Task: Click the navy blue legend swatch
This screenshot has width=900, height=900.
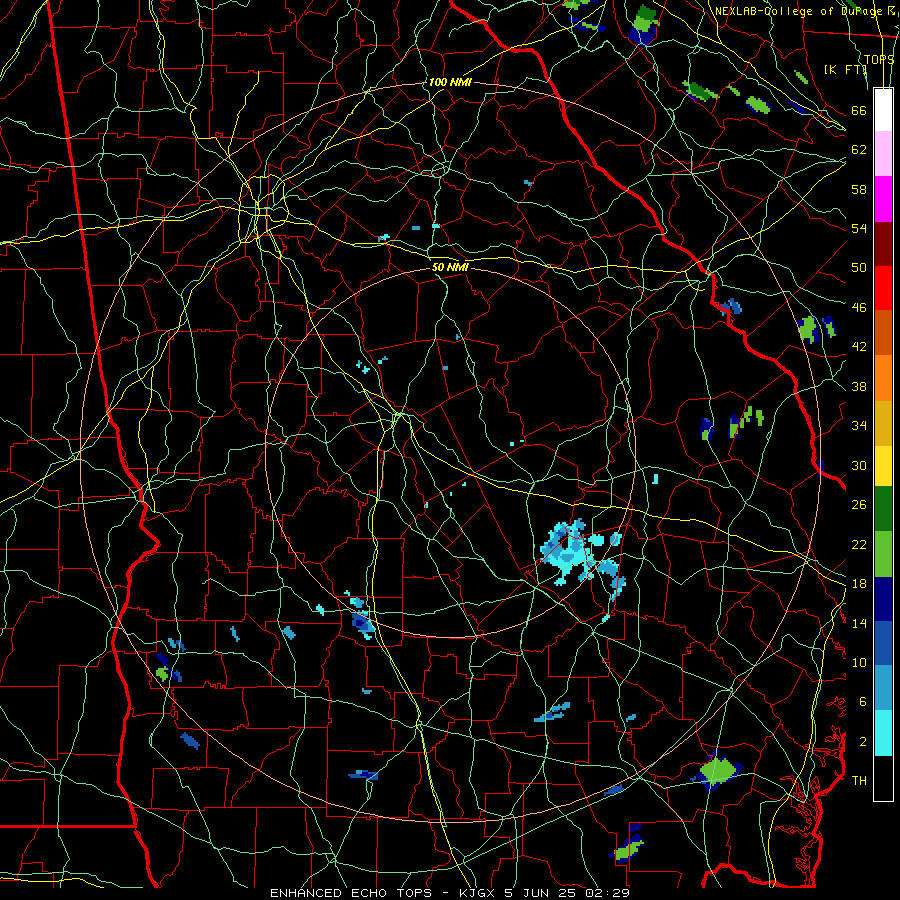Action: (883, 599)
